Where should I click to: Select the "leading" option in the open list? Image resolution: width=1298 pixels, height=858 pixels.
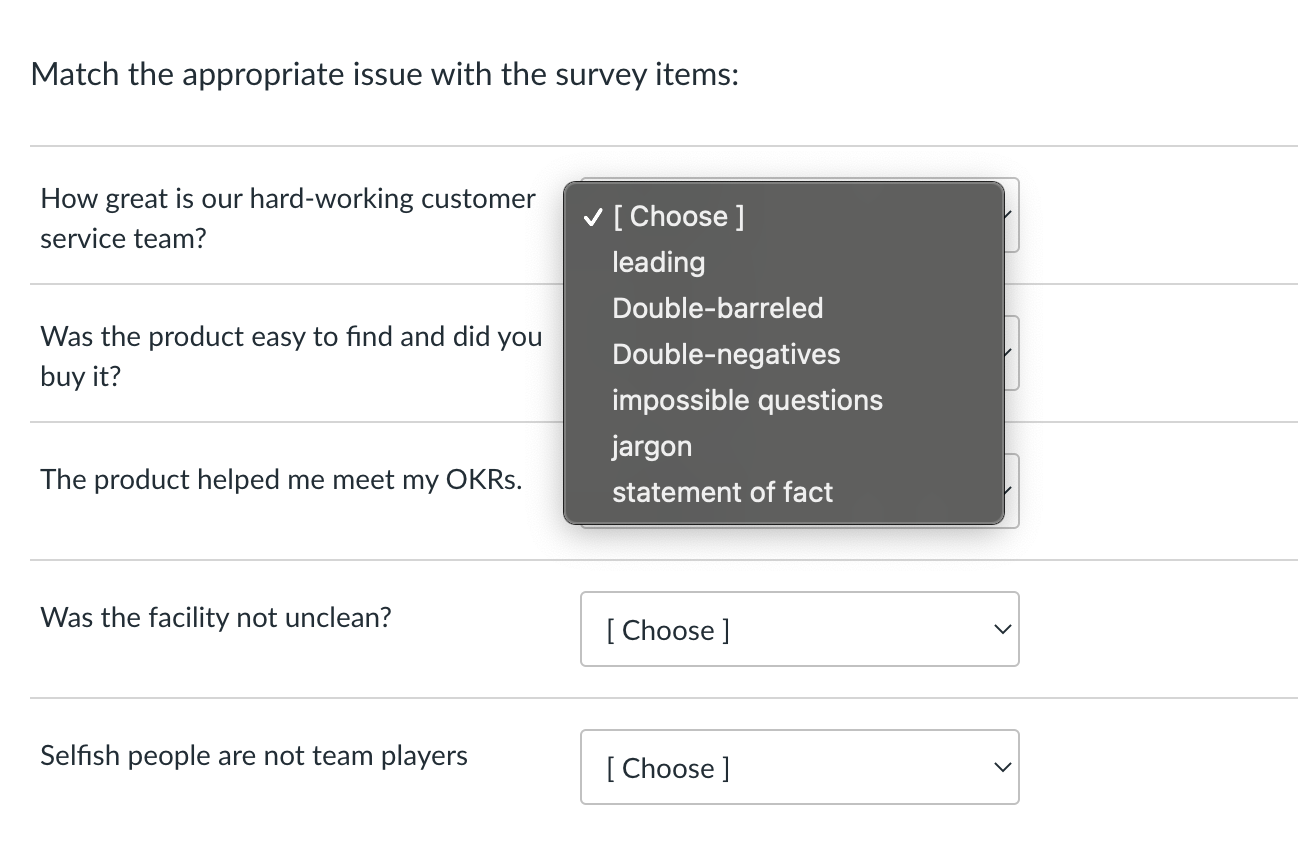658,262
